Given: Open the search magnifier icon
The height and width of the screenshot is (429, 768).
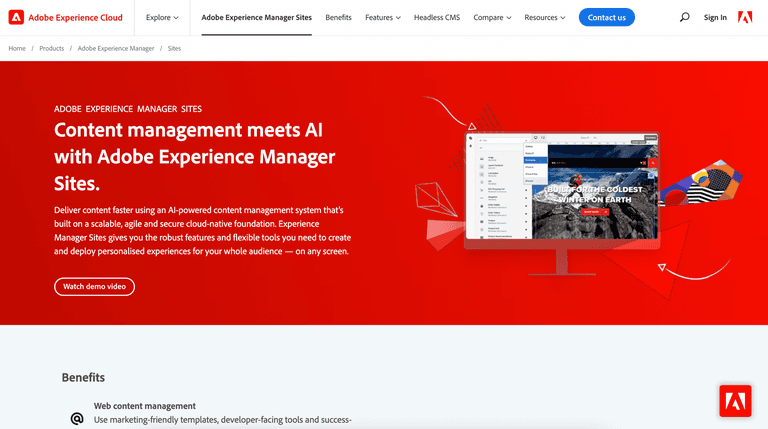Looking at the screenshot, I should 684,17.
